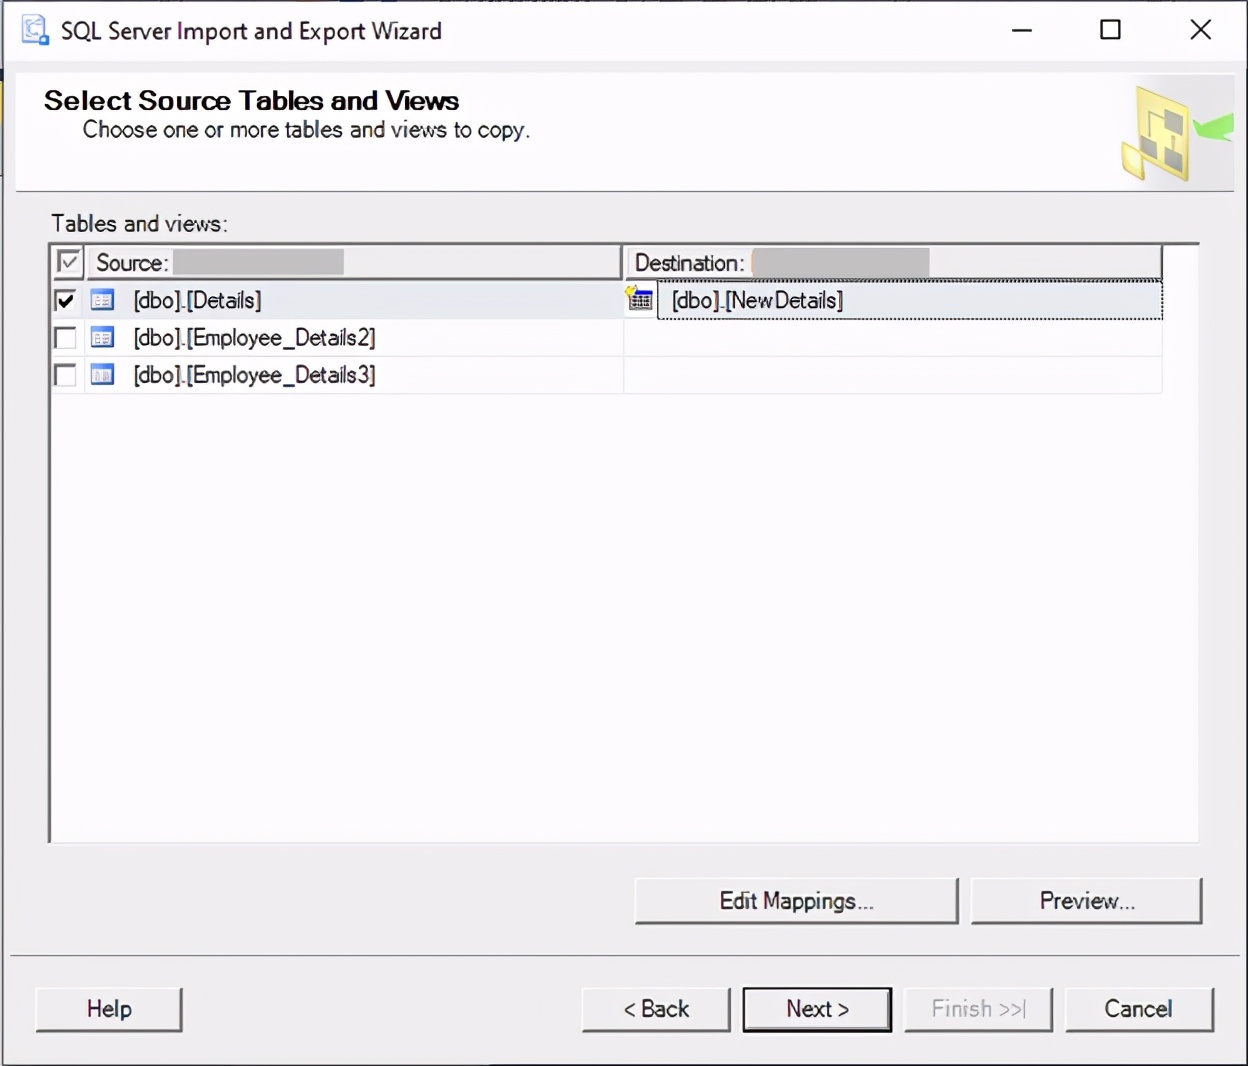Click the Source column header
The image size is (1248, 1066).
click(353, 262)
